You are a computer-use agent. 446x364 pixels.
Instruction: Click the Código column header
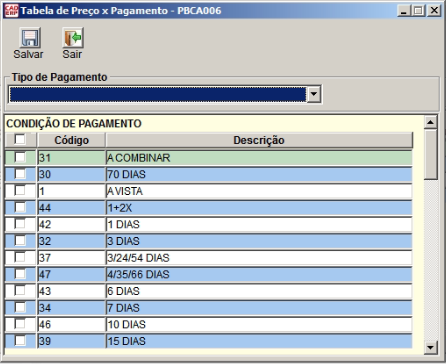click(x=71, y=140)
